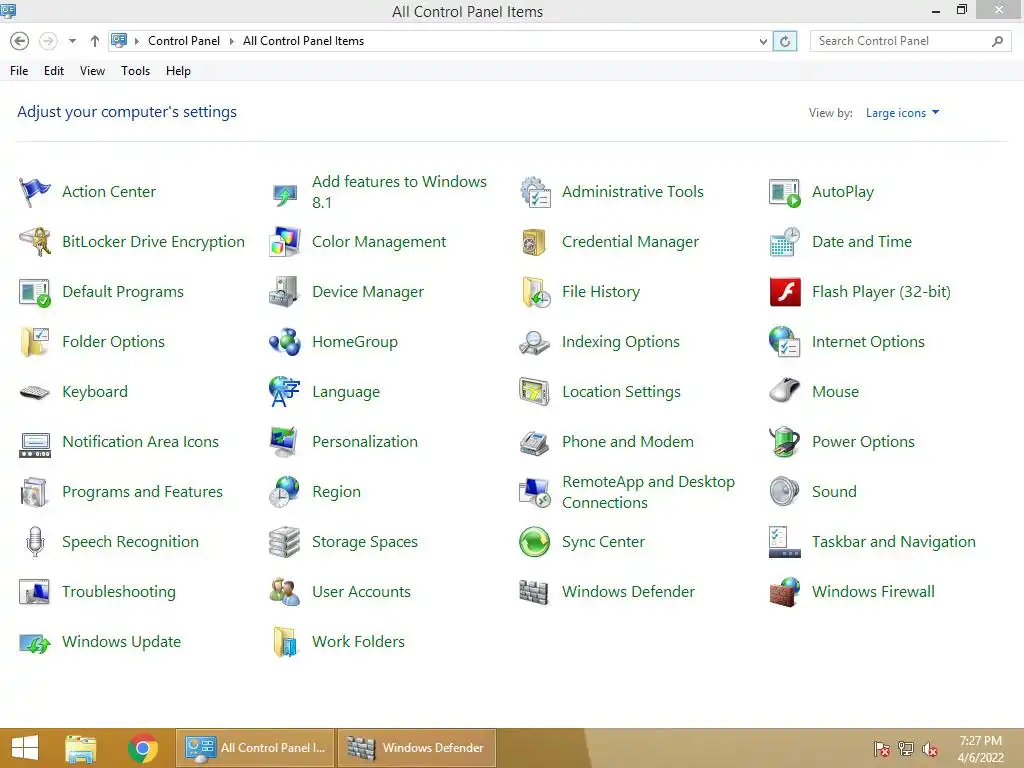Click the User Accounts icon
This screenshot has width=1024, height=768.
coord(285,592)
